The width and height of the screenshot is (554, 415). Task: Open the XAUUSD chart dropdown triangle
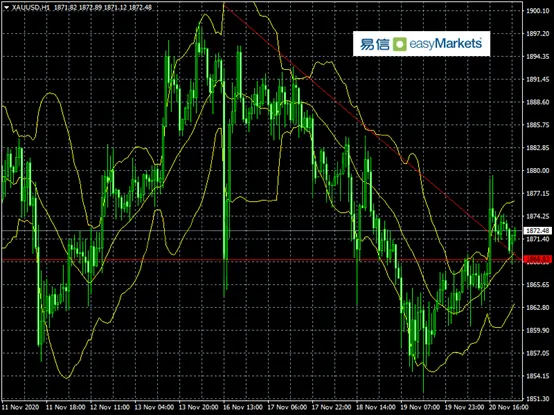click(6, 7)
